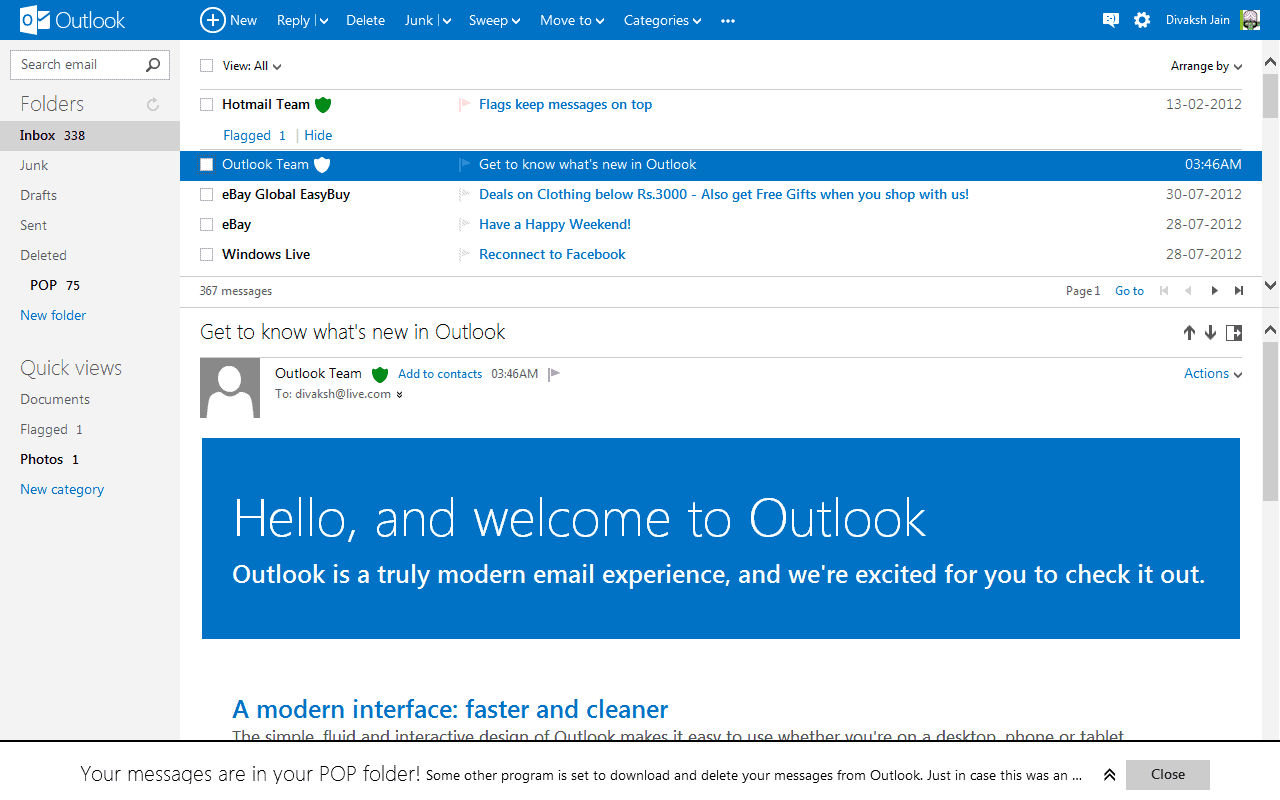1280x800 pixels.
Task: Click the next page arrow
Action: point(1215,291)
